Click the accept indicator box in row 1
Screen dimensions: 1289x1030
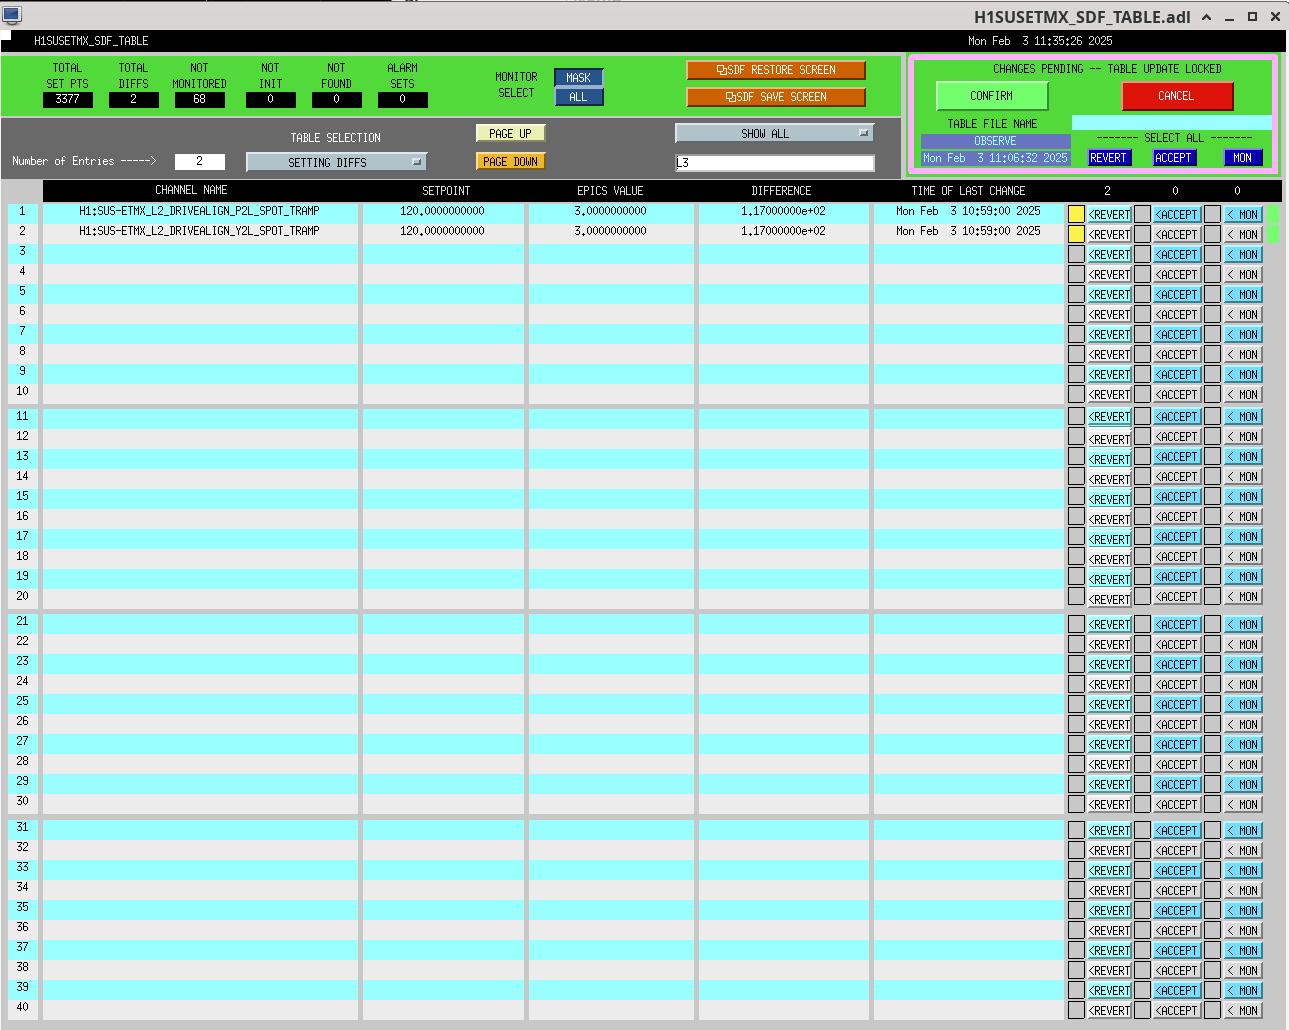(x=1142, y=214)
